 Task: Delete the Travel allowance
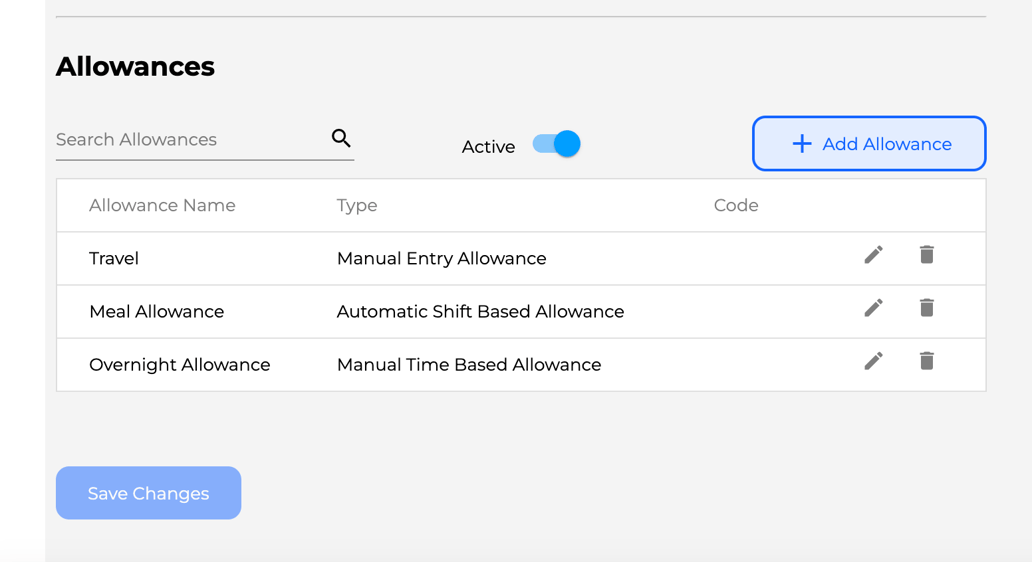tap(927, 255)
